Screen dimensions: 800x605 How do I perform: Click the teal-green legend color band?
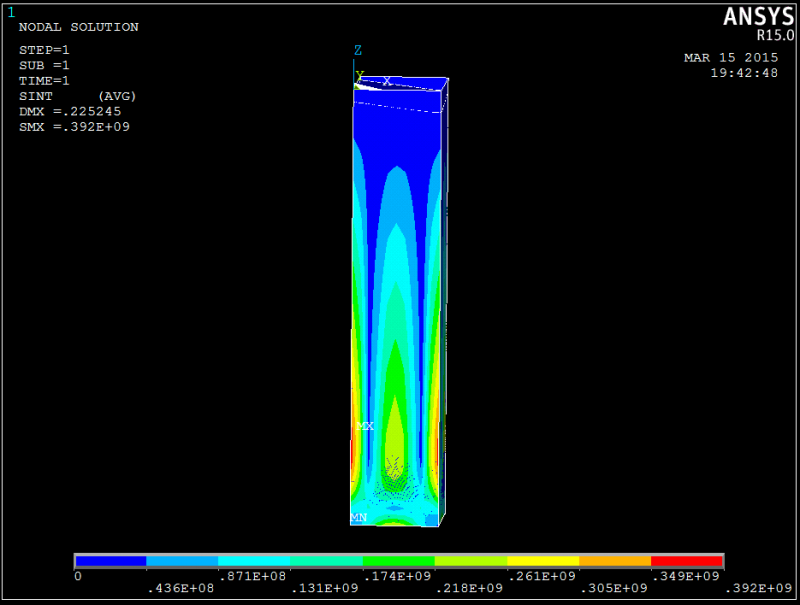click(327, 561)
